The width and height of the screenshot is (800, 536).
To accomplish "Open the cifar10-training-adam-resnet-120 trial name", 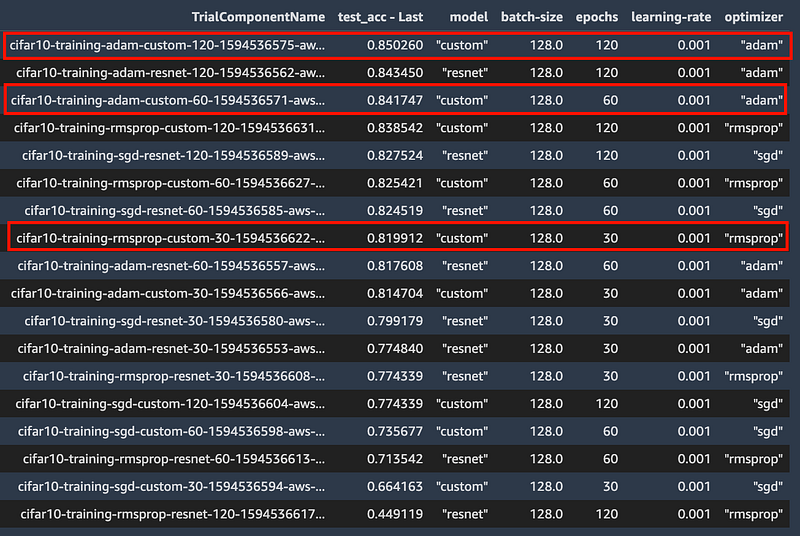I will point(166,72).
